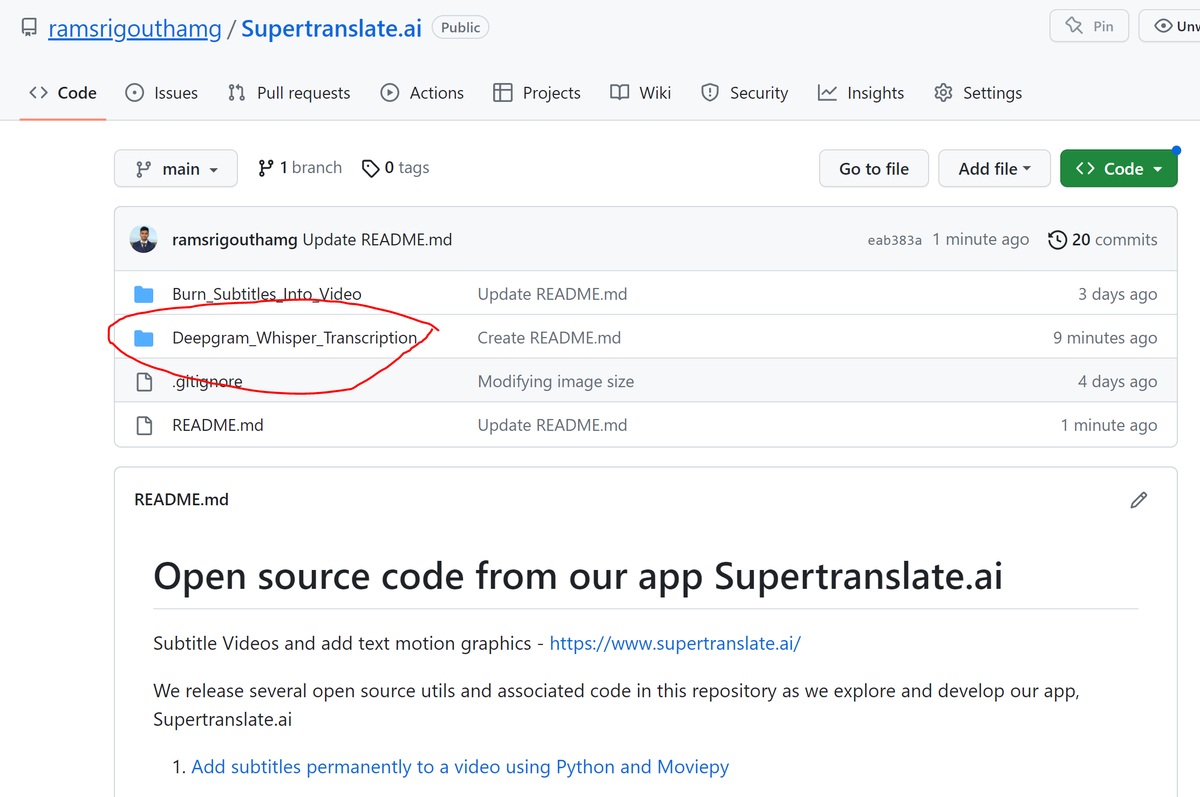This screenshot has height=797, width=1200.
Task: Click the 3 days ago timestamp
Action: 1117,294
